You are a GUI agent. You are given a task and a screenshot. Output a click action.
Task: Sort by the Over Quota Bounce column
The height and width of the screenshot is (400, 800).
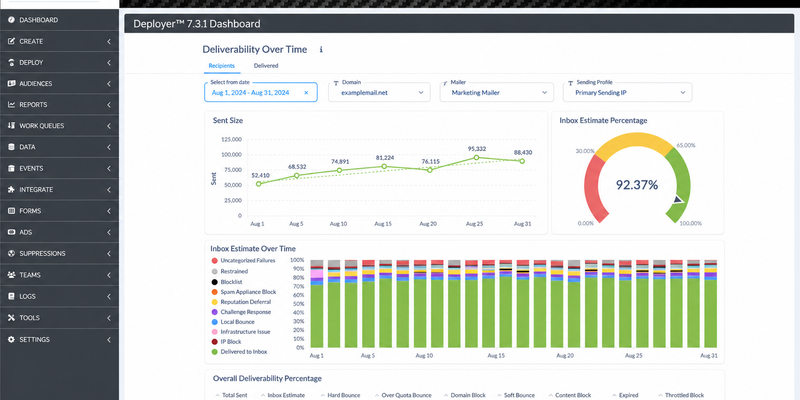[x=403, y=395]
